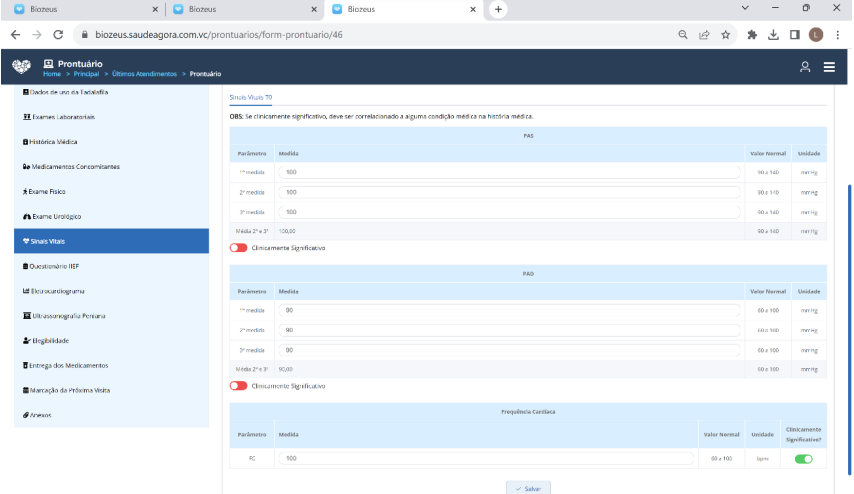Switch to the Sinais Vitais T0 tab

tap(250, 98)
